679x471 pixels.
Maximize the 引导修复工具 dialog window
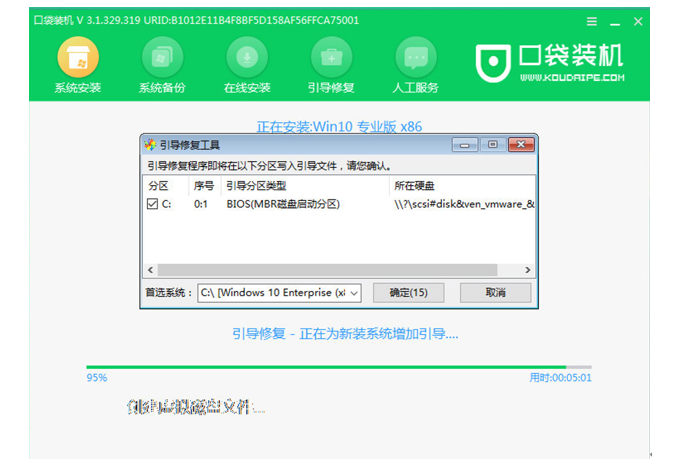[492, 145]
